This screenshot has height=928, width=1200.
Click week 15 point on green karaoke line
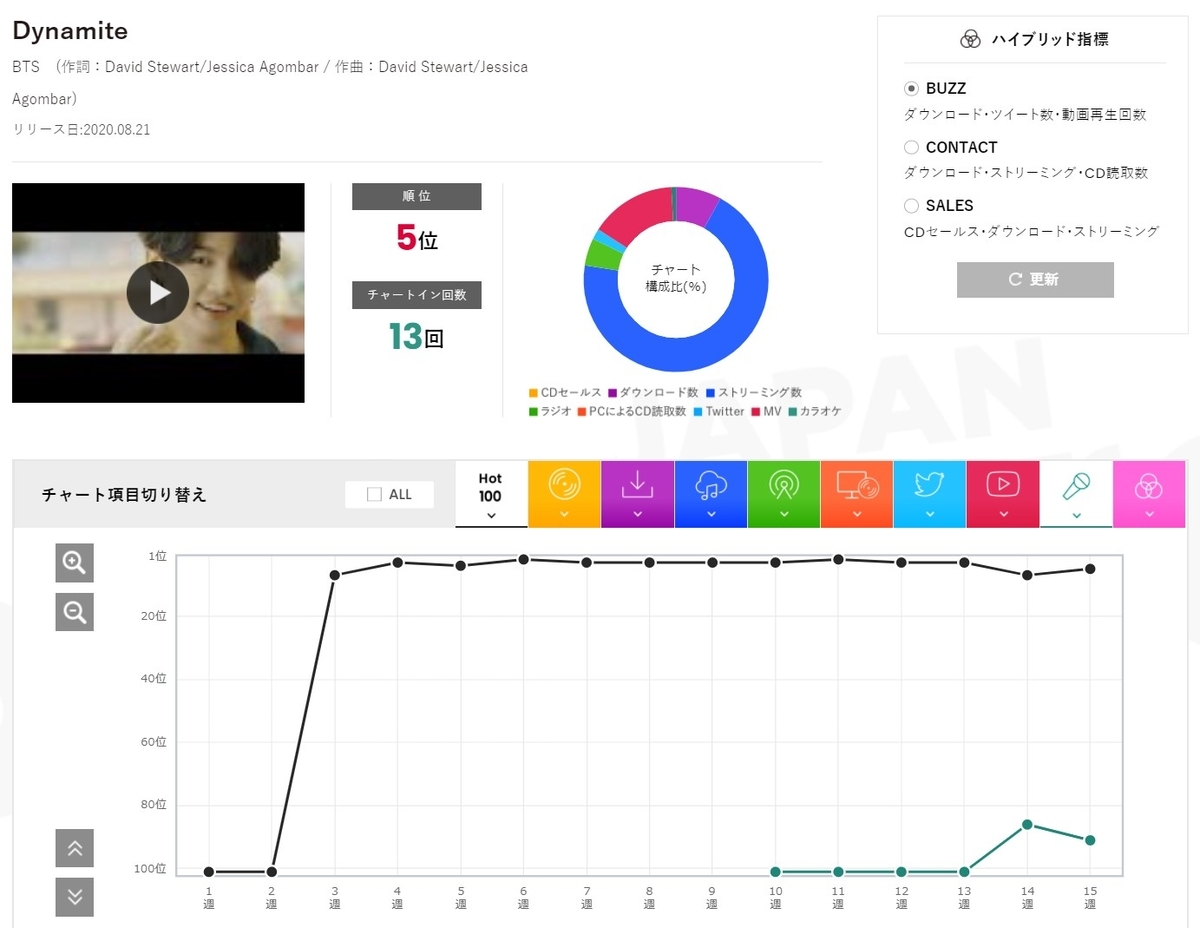1090,840
